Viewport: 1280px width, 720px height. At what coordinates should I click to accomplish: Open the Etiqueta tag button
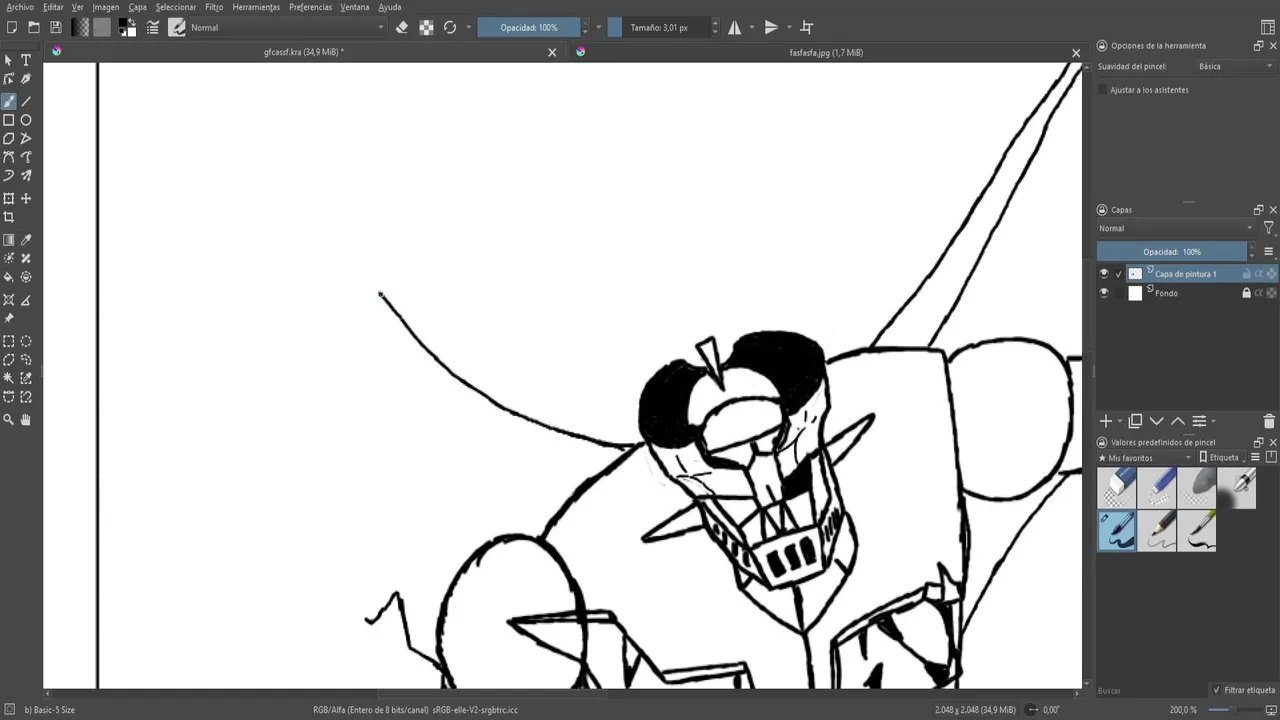(1222, 458)
